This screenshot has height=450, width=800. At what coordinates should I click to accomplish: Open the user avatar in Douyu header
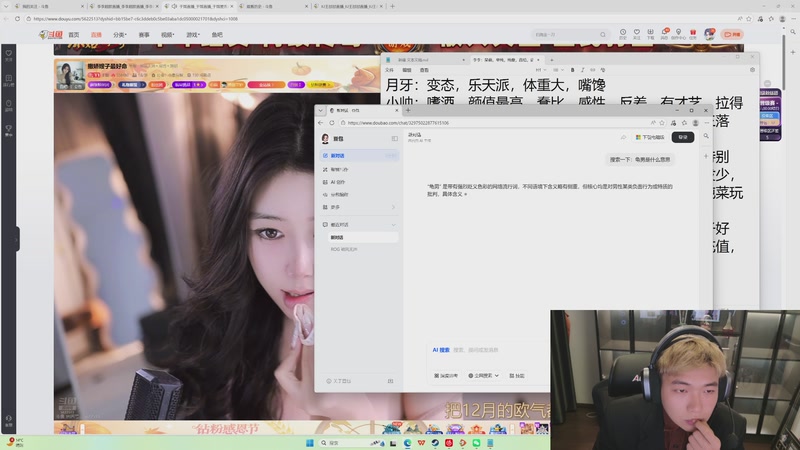(710, 34)
